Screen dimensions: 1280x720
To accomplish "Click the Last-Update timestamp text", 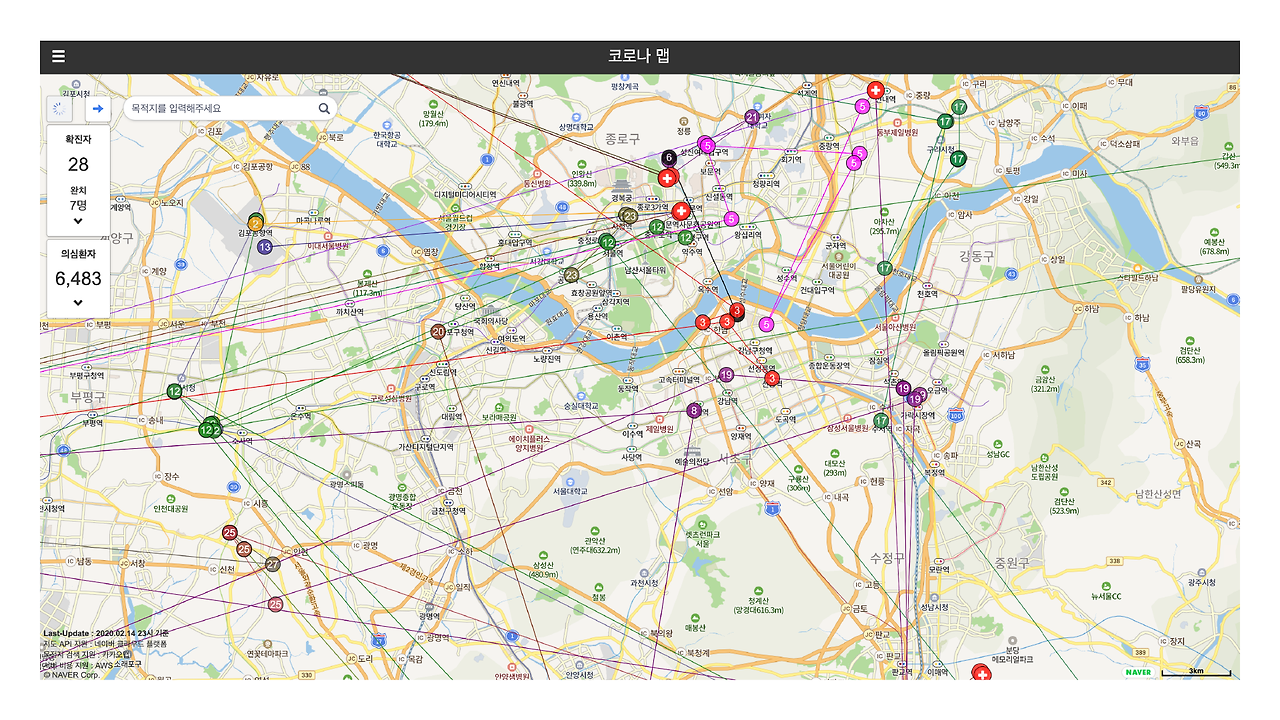I will point(107,634).
